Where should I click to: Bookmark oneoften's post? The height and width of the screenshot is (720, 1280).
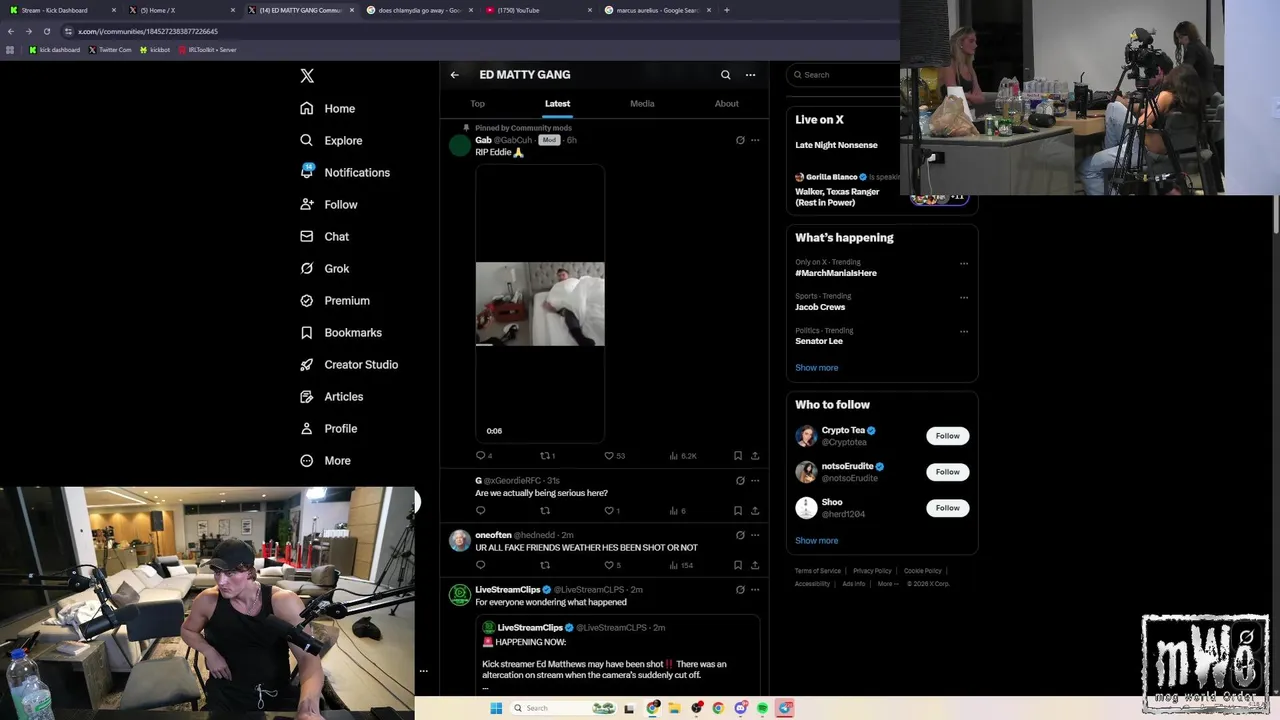tap(738, 565)
